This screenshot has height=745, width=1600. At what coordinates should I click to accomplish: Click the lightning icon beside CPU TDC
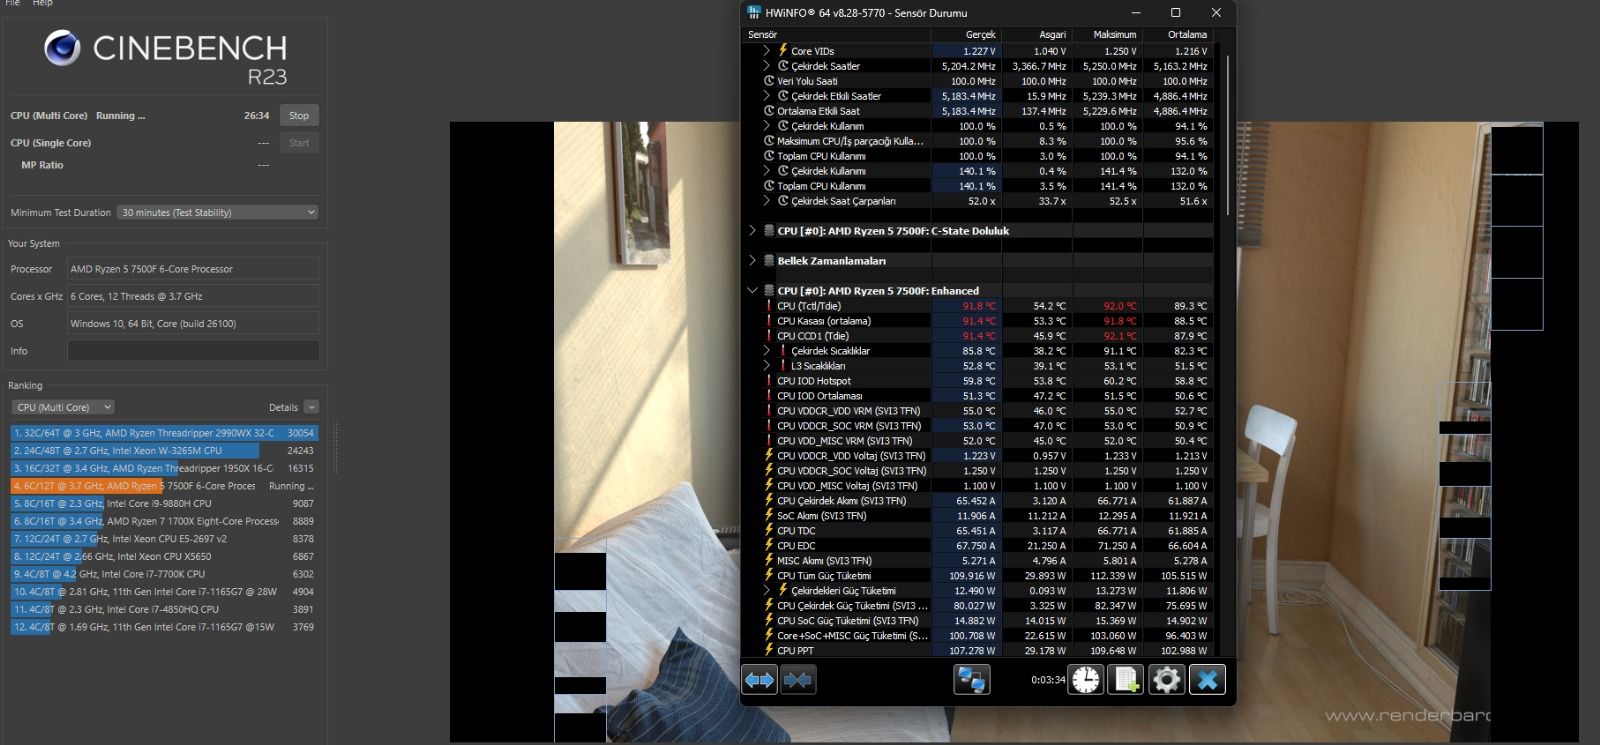[x=769, y=531]
